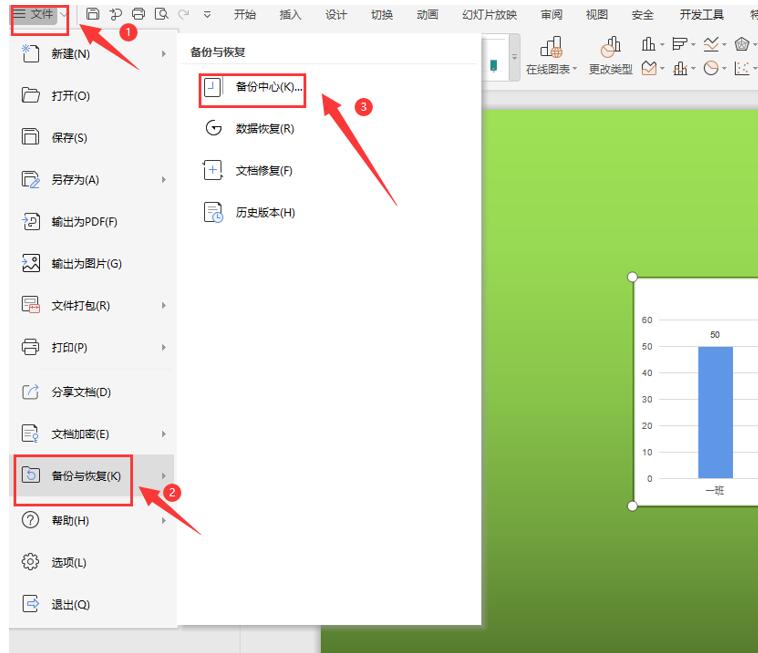Screen dimensions: 758x653
Task: Switch to the 插入 ribbon tab
Action: (x=290, y=15)
